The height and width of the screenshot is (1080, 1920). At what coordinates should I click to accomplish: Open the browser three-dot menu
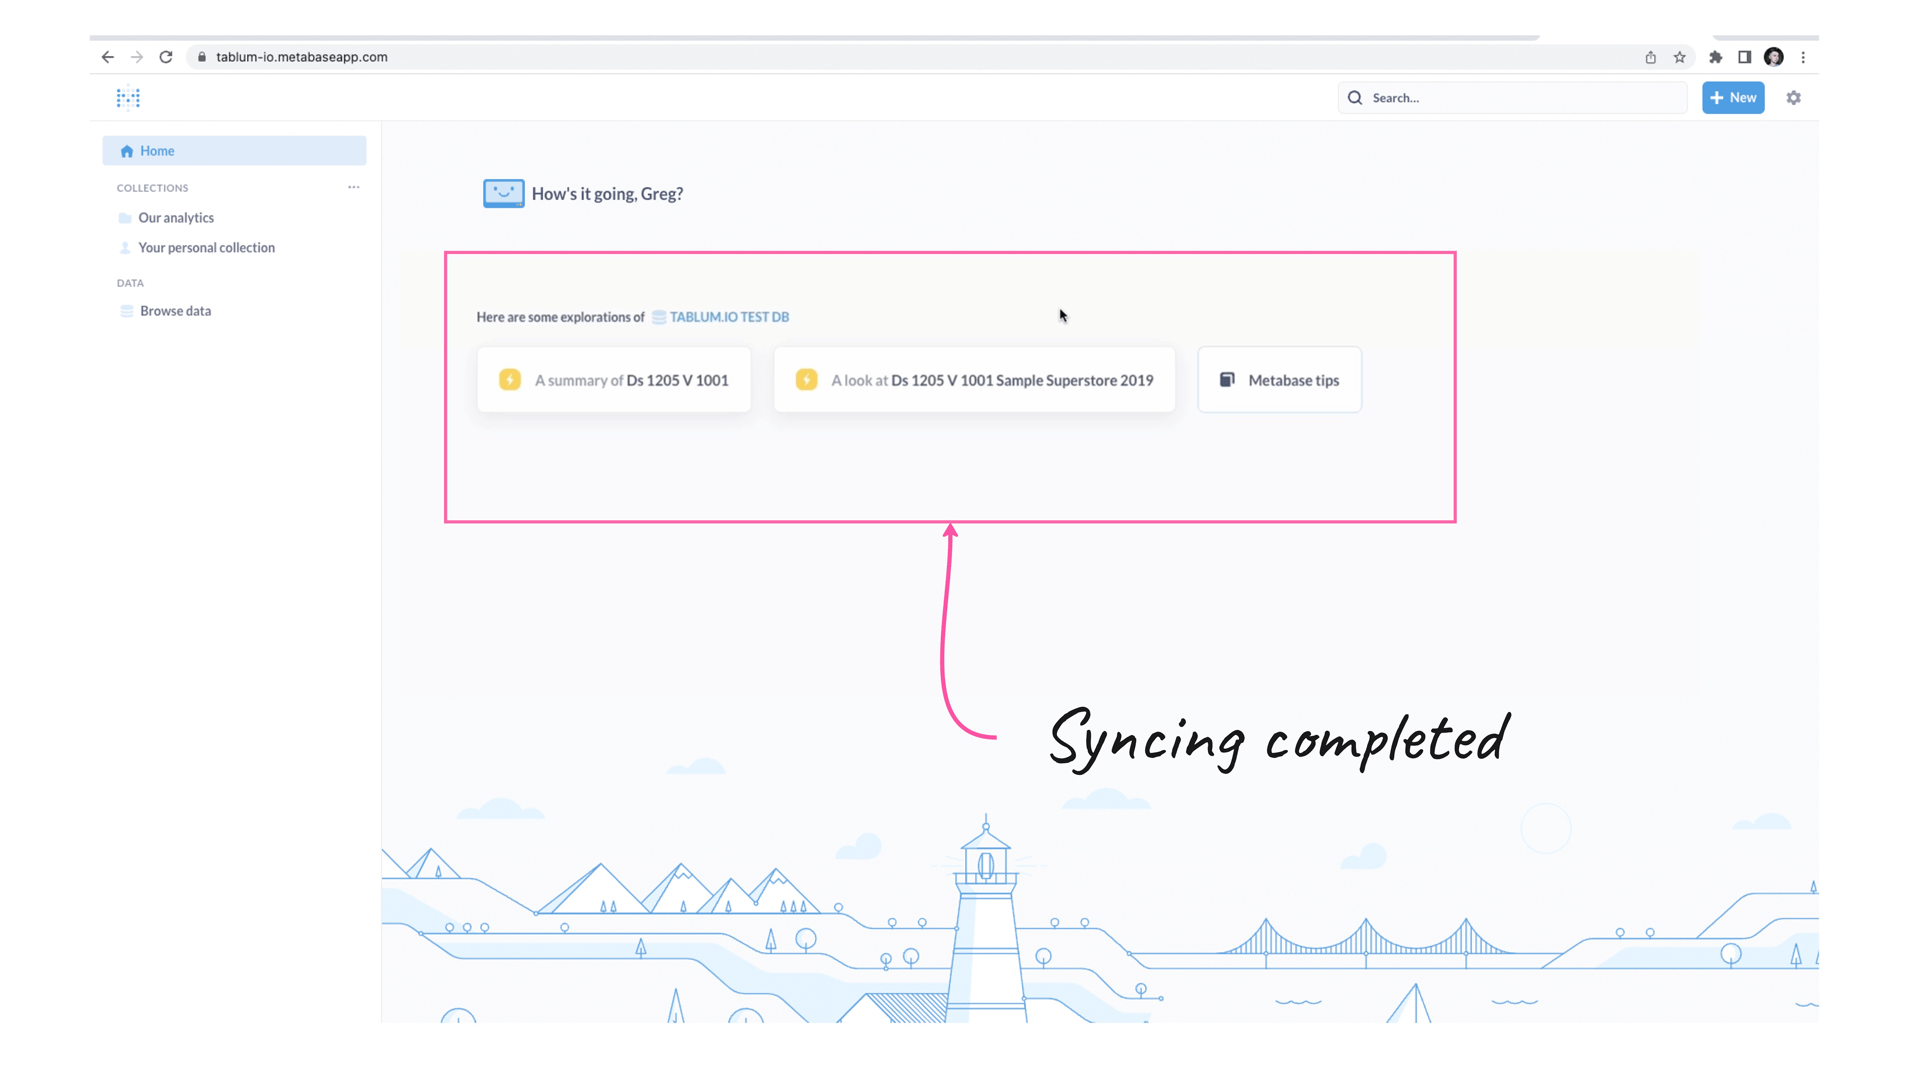click(x=1803, y=57)
